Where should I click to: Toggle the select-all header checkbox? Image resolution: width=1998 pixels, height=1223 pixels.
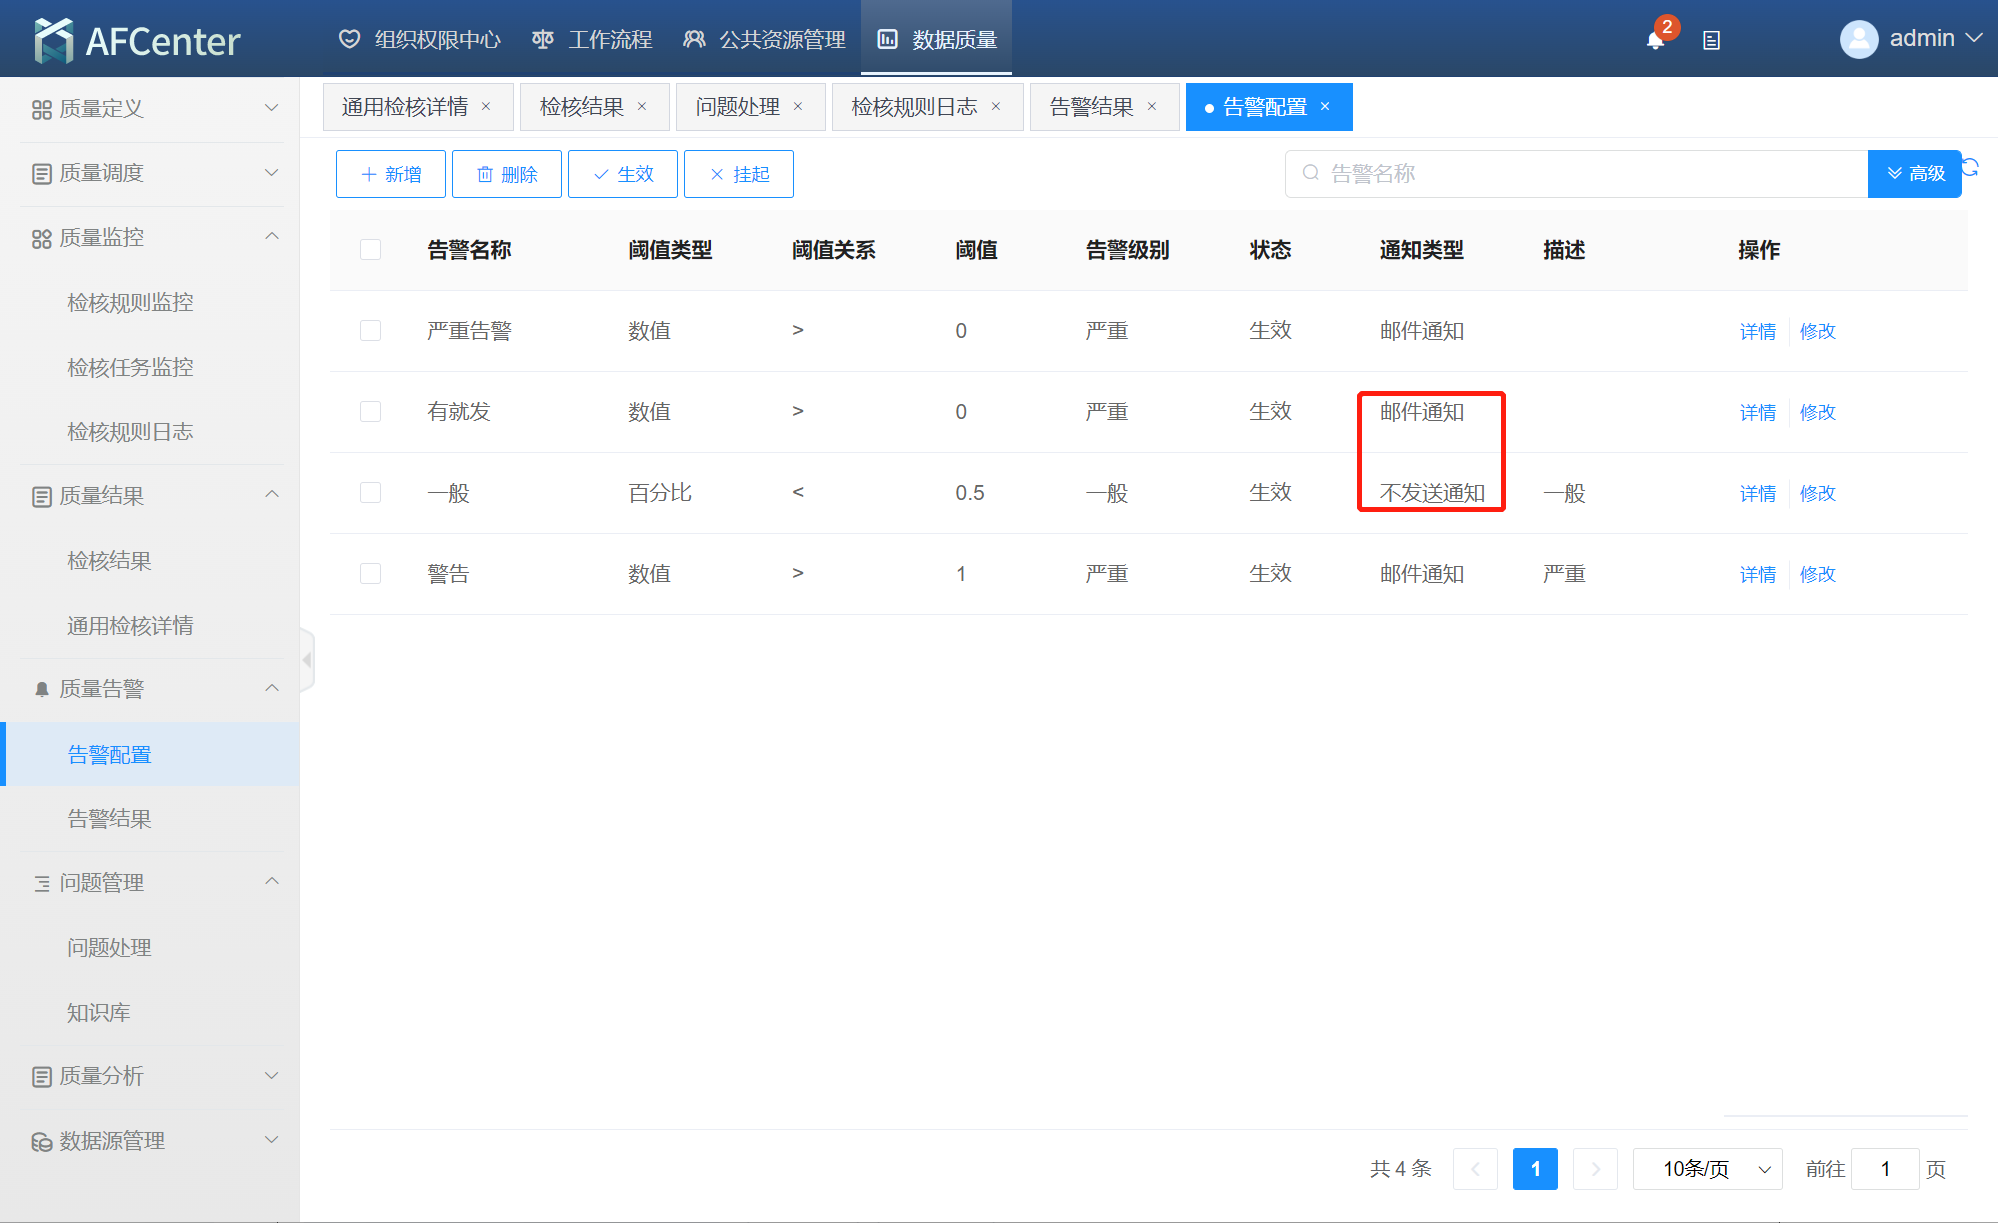tap(370, 250)
